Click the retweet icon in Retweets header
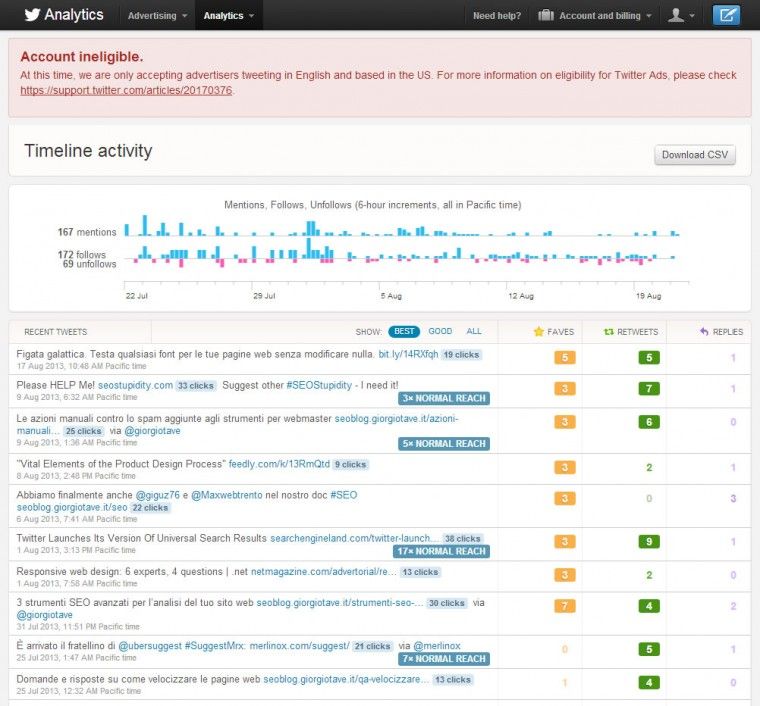 (x=609, y=332)
